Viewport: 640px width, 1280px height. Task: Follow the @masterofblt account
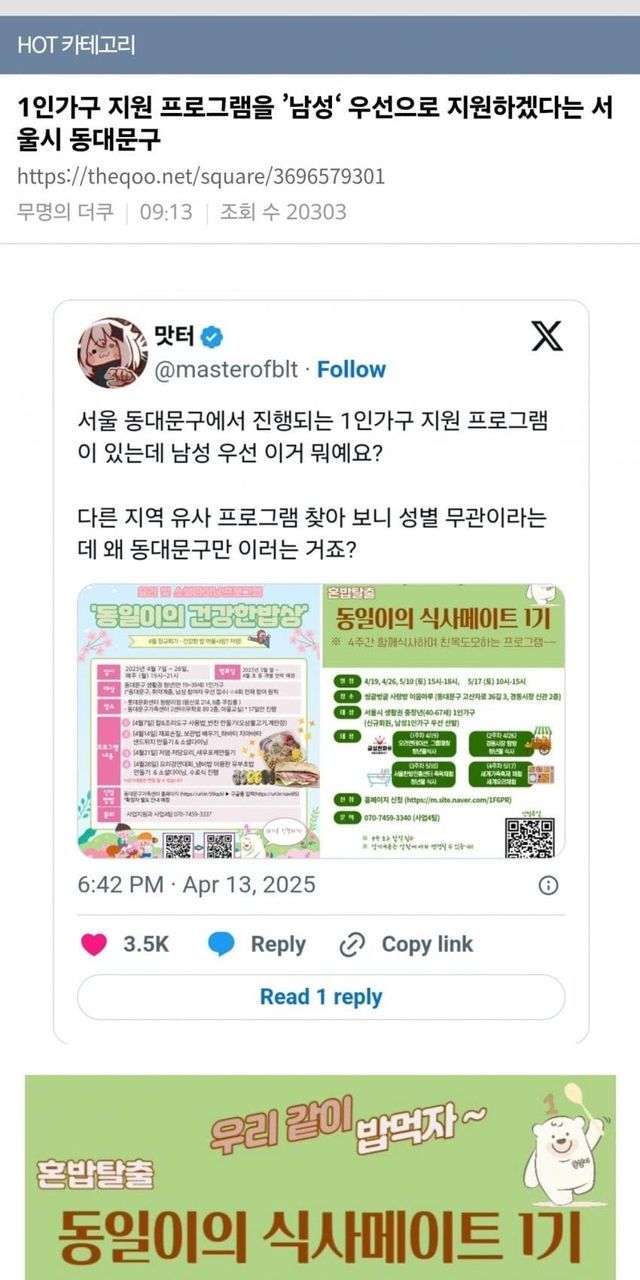[x=351, y=369]
